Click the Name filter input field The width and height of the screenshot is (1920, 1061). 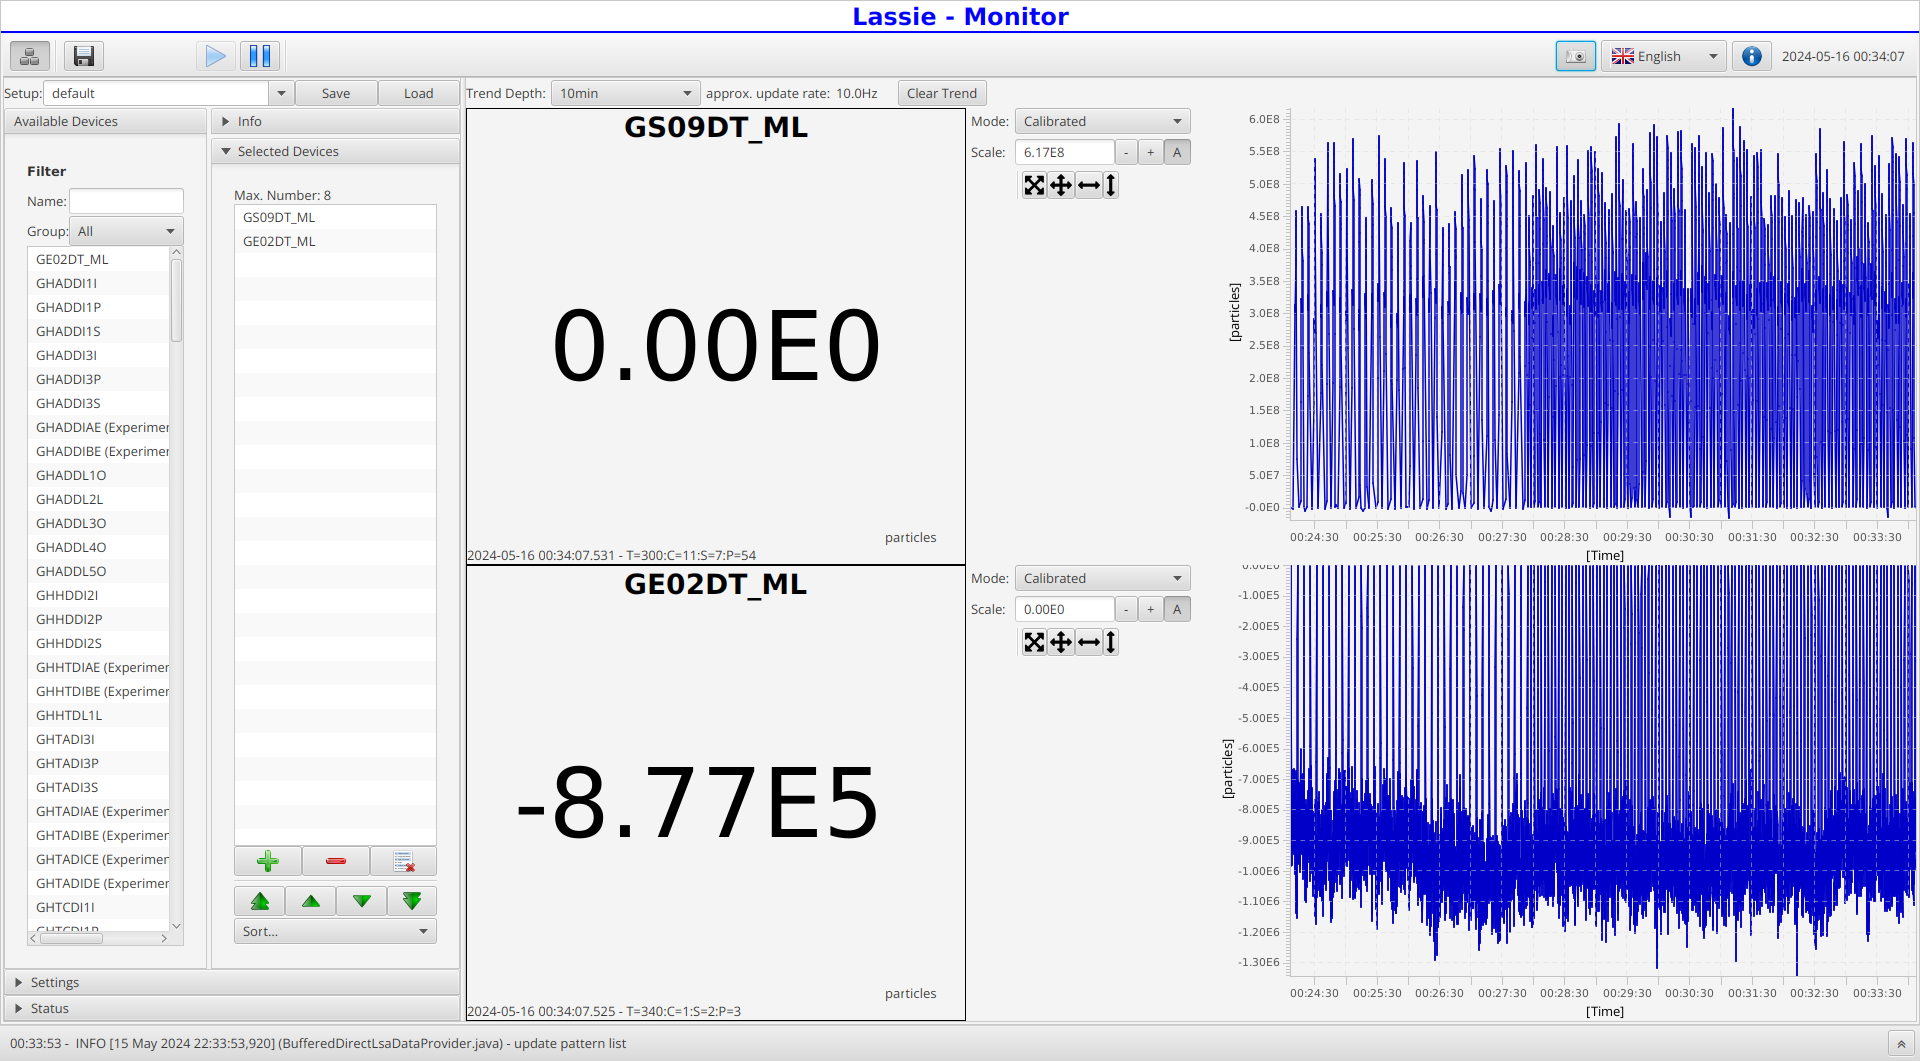[126, 201]
